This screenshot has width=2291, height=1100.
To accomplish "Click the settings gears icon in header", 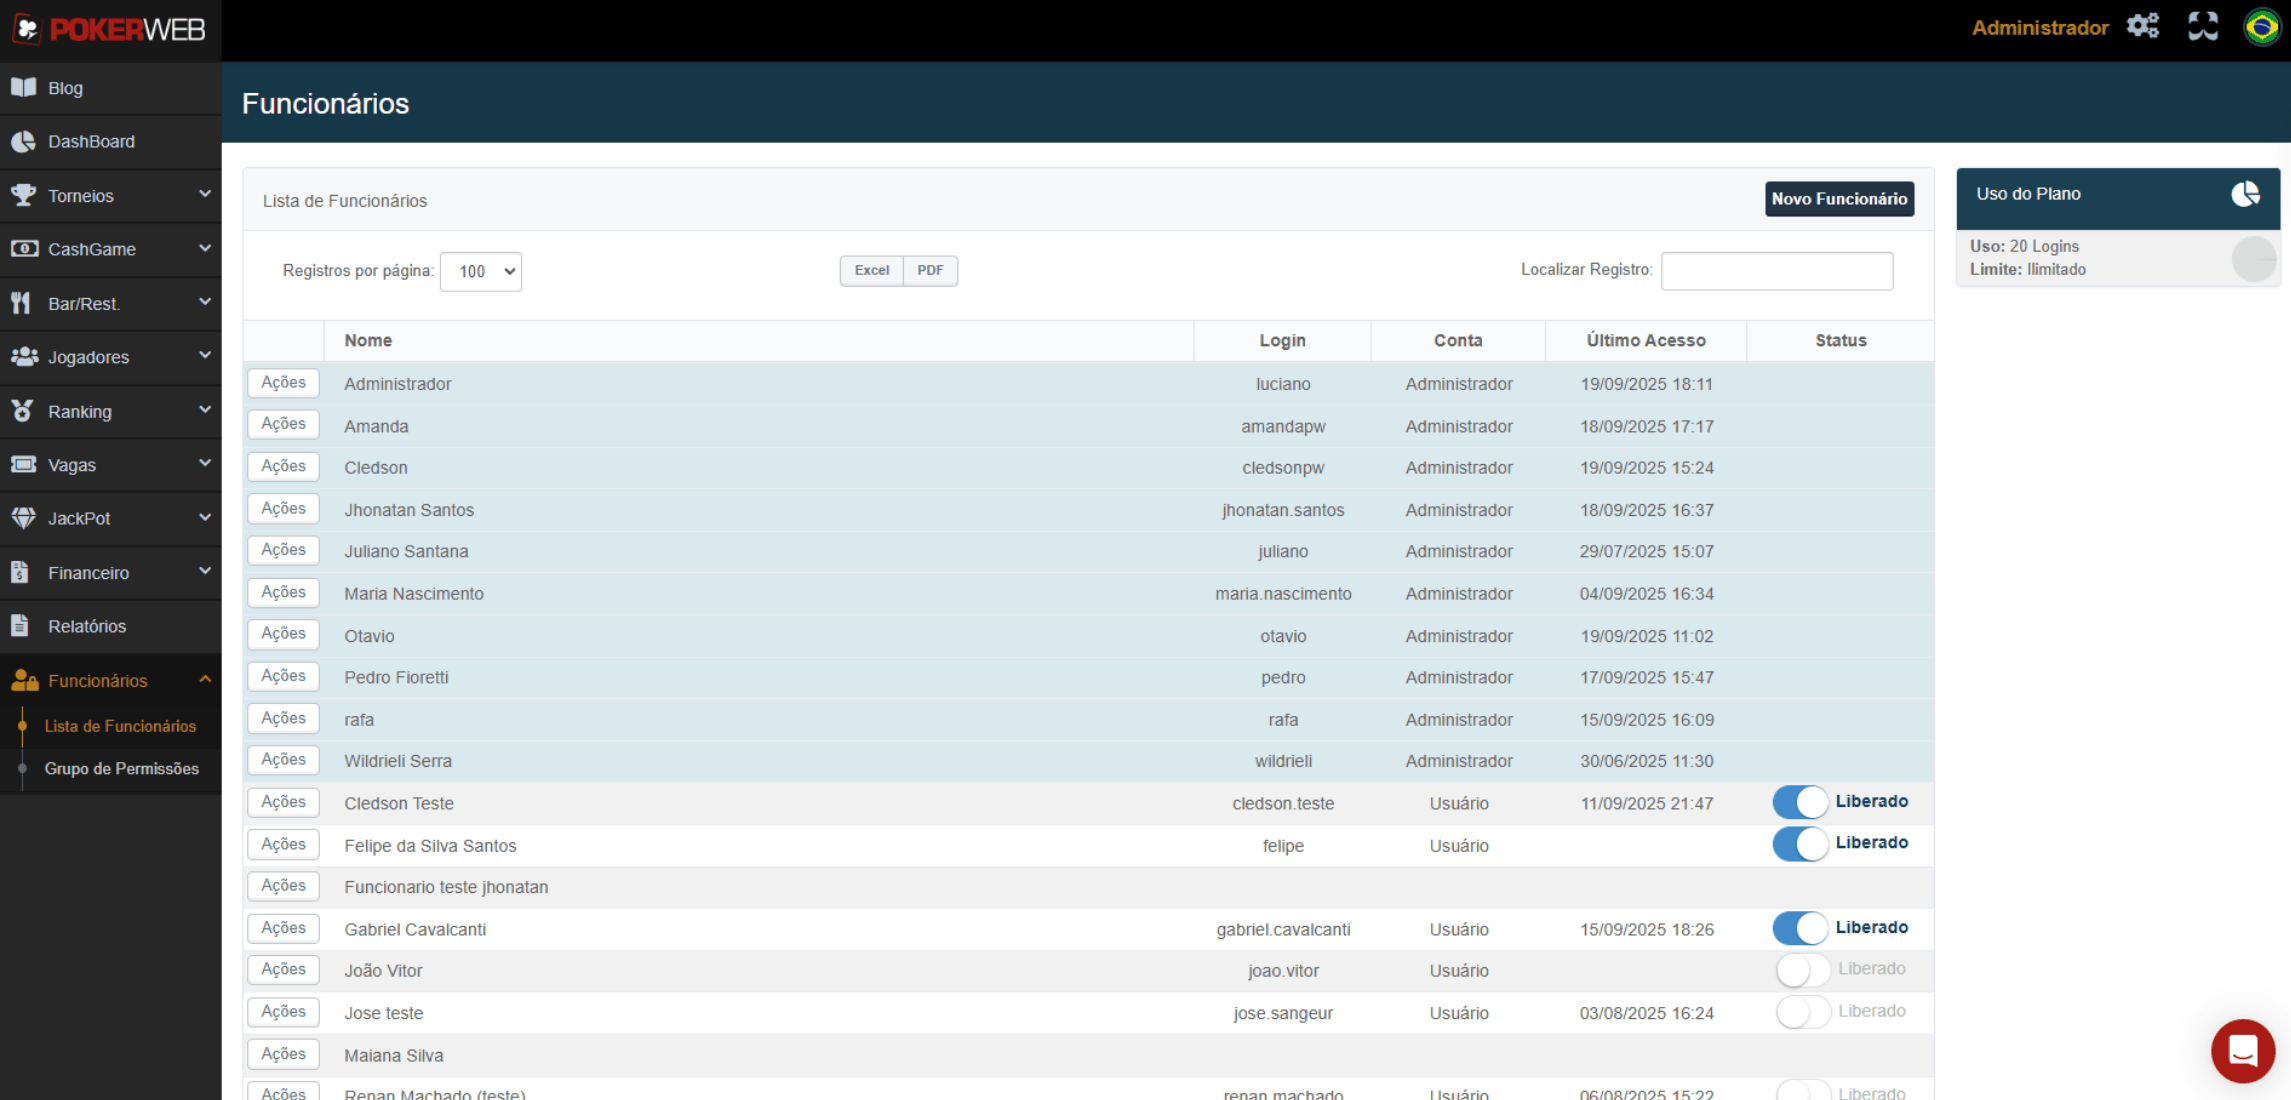I will point(2142,26).
